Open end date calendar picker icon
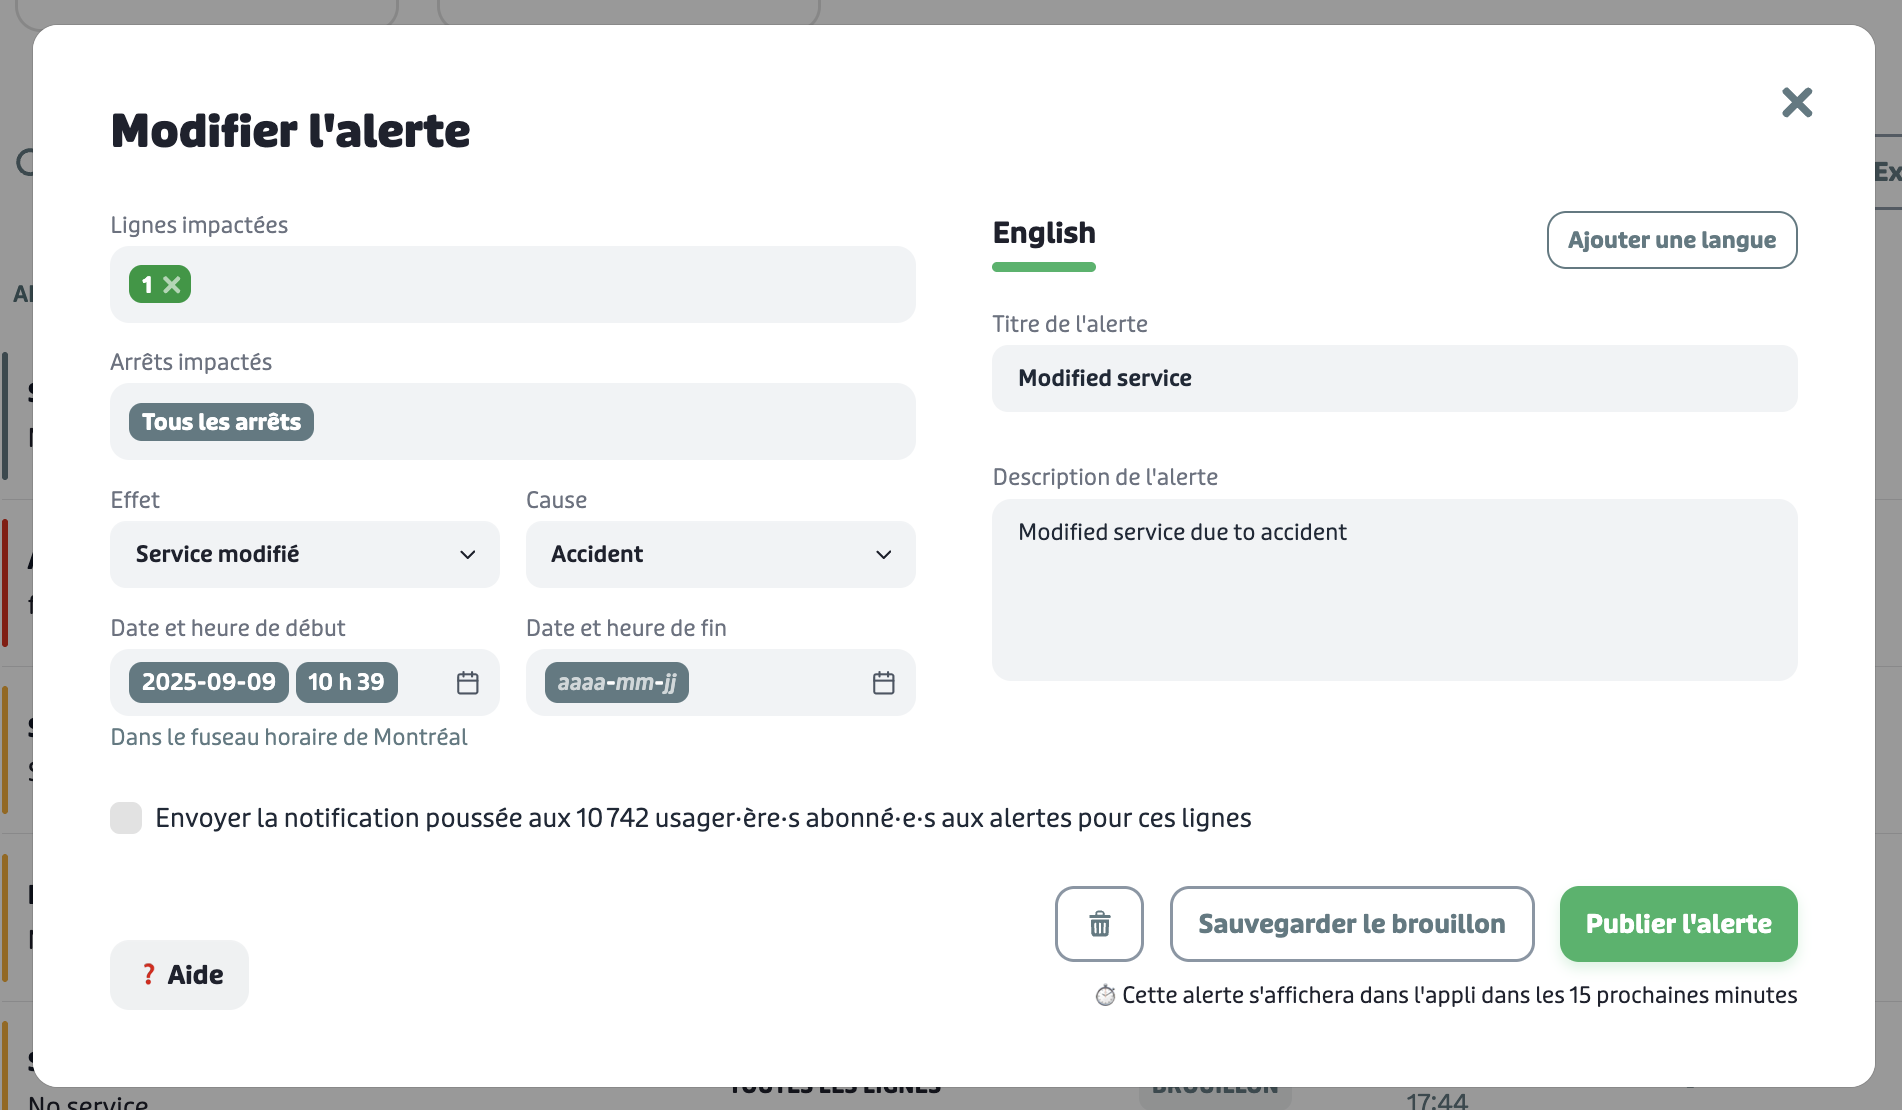Image resolution: width=1902 pixels, height=1110 pixels. pyautogui.click(x=884, y=683)
